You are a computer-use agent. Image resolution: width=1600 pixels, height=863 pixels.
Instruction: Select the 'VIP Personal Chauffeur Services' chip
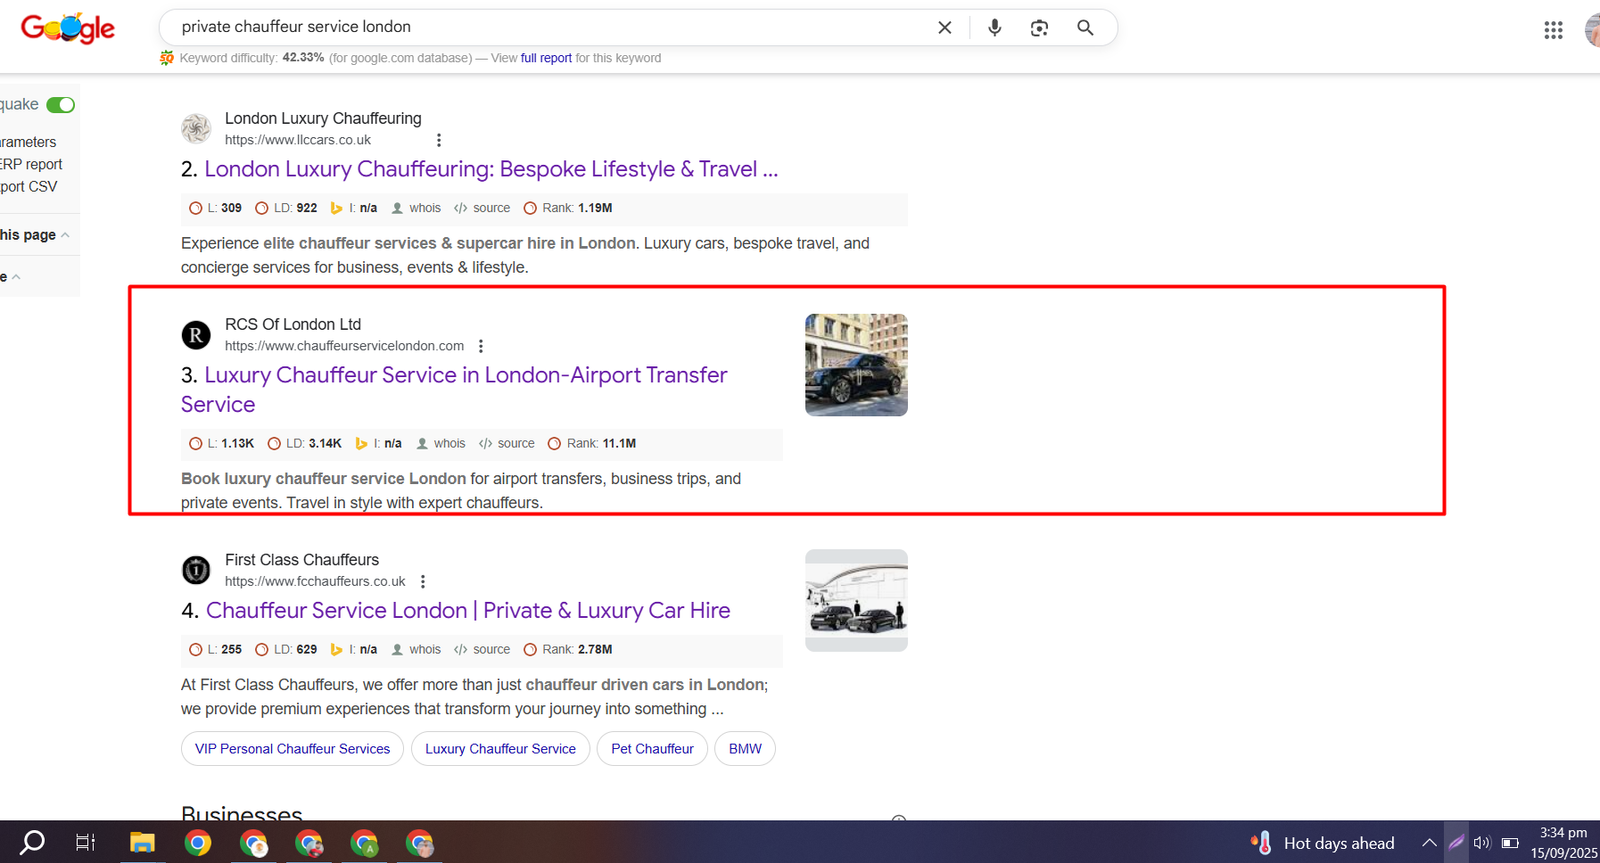(292, 749)
